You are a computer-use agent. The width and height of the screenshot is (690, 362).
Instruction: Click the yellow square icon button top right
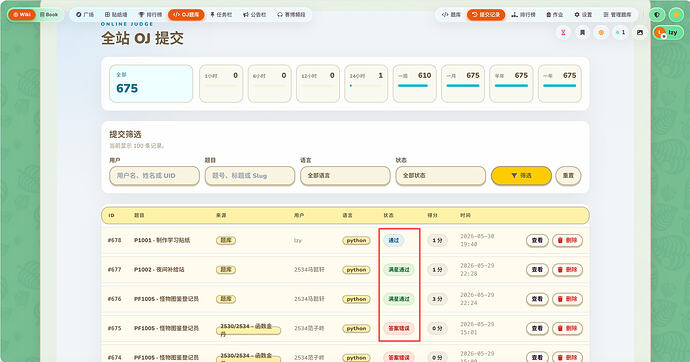[x=676, y=15]
